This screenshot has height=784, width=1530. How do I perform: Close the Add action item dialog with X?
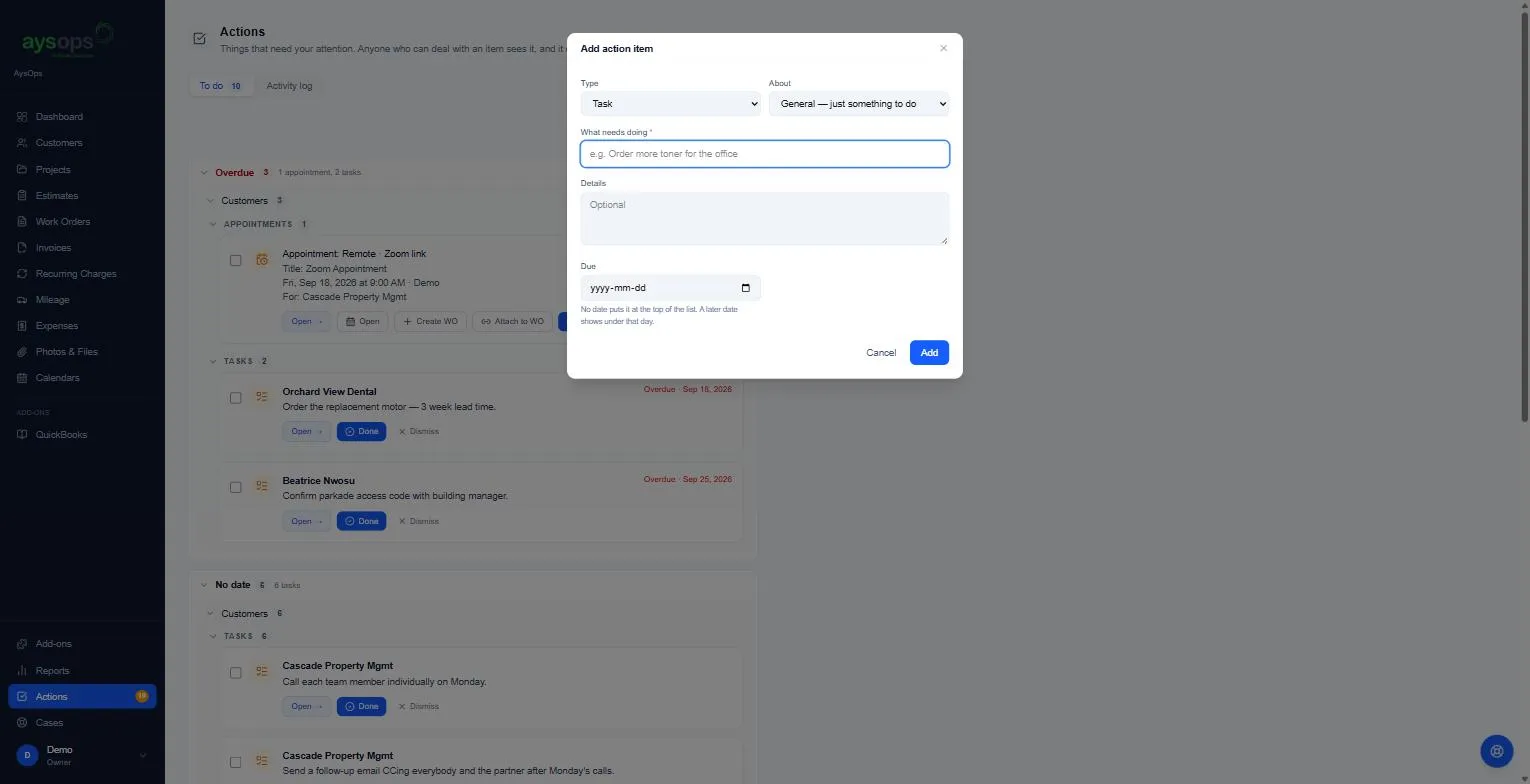click(943, 48)
